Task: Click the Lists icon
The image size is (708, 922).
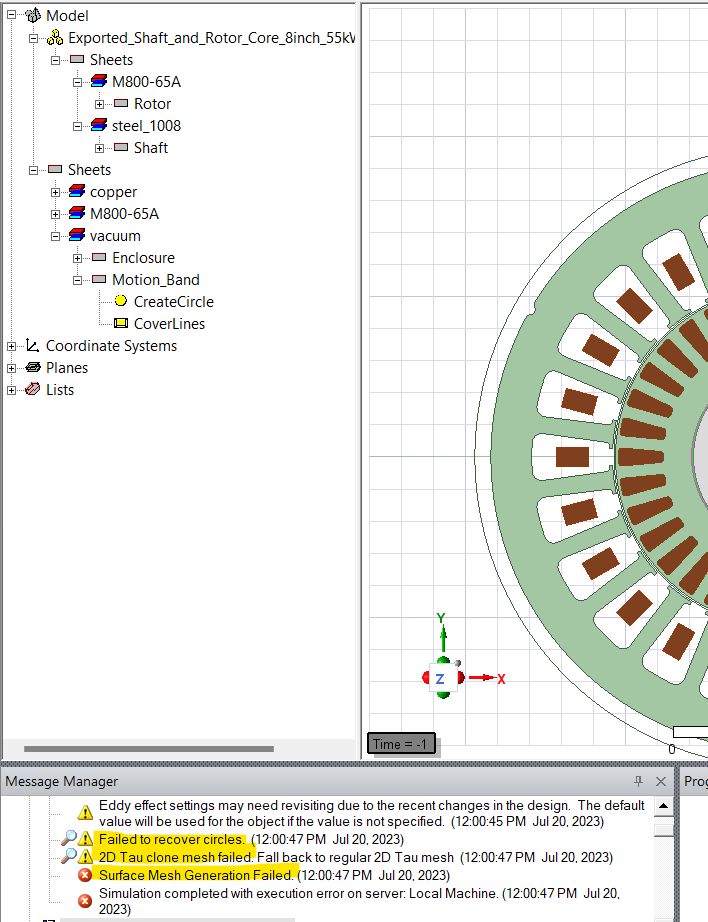Action: click(x=33, y=389)
